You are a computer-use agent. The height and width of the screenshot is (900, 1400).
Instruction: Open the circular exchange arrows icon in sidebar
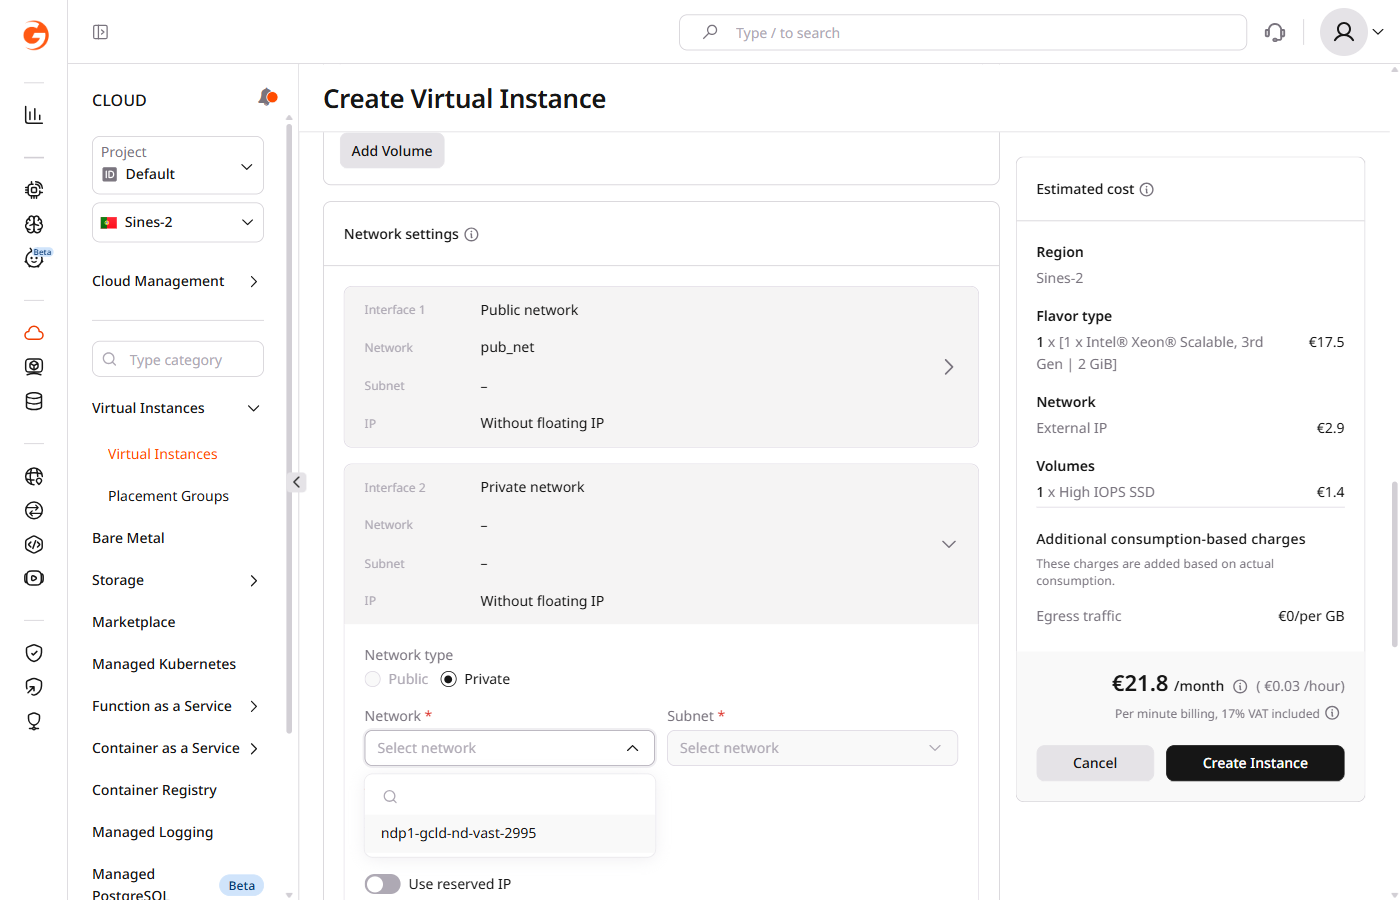(x=34, y=510)
